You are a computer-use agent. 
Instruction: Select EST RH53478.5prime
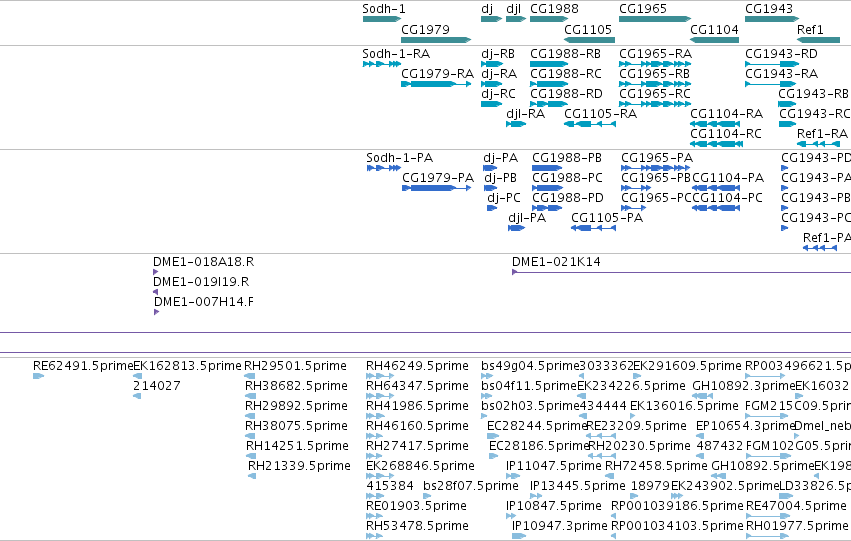point(417,526)
